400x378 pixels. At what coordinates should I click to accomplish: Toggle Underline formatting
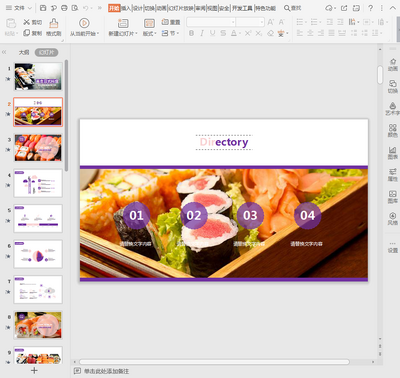tap(213, 33)
